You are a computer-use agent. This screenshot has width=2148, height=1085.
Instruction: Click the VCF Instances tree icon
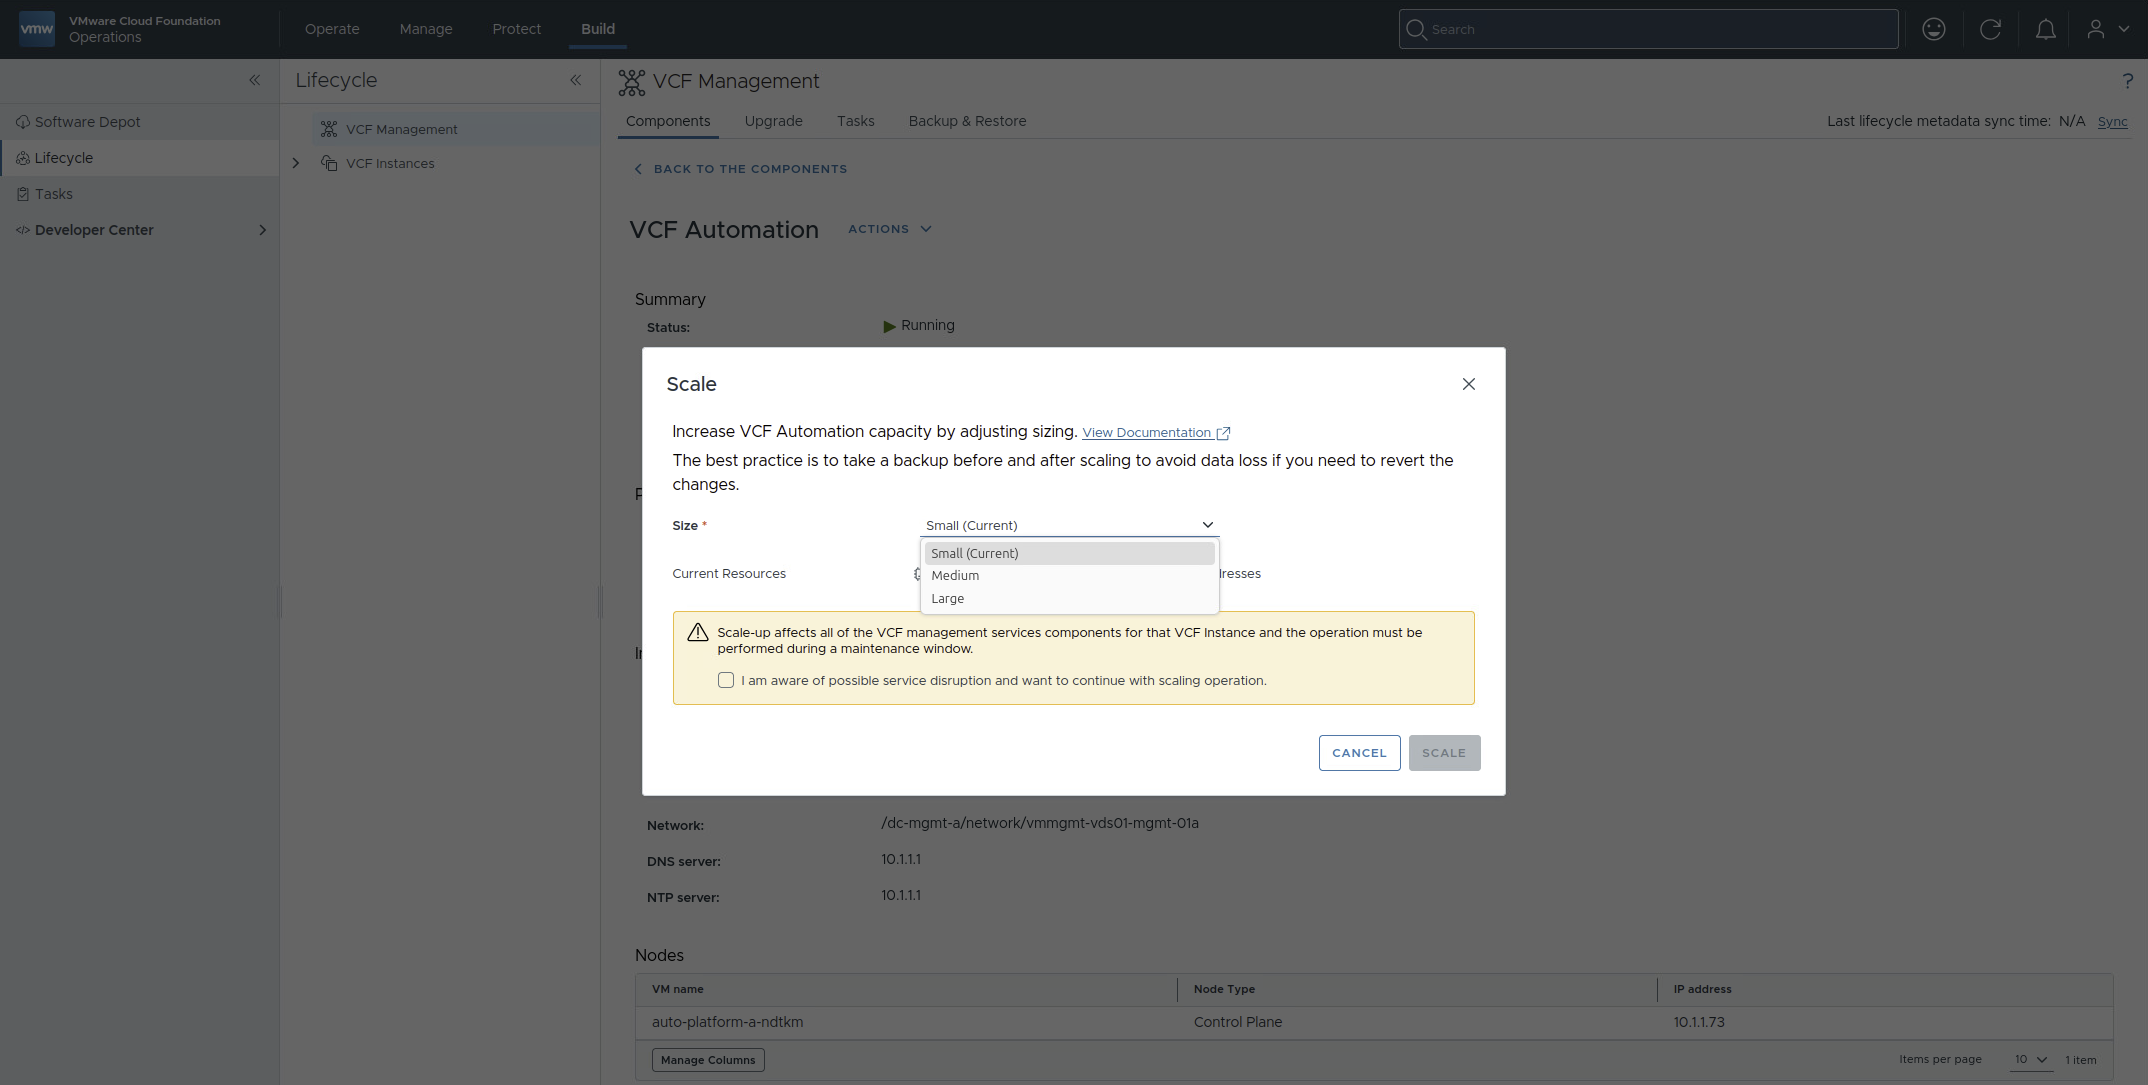click(329, 163)
